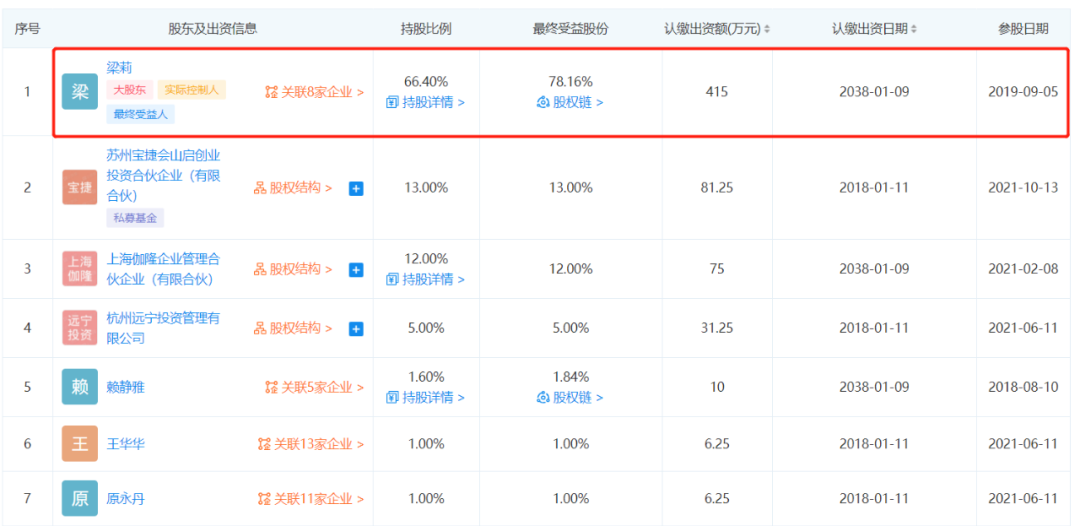Select the 415 capital amount cell
The width and height of the screenshot is (1080, 526).
(x=717, y=92)
